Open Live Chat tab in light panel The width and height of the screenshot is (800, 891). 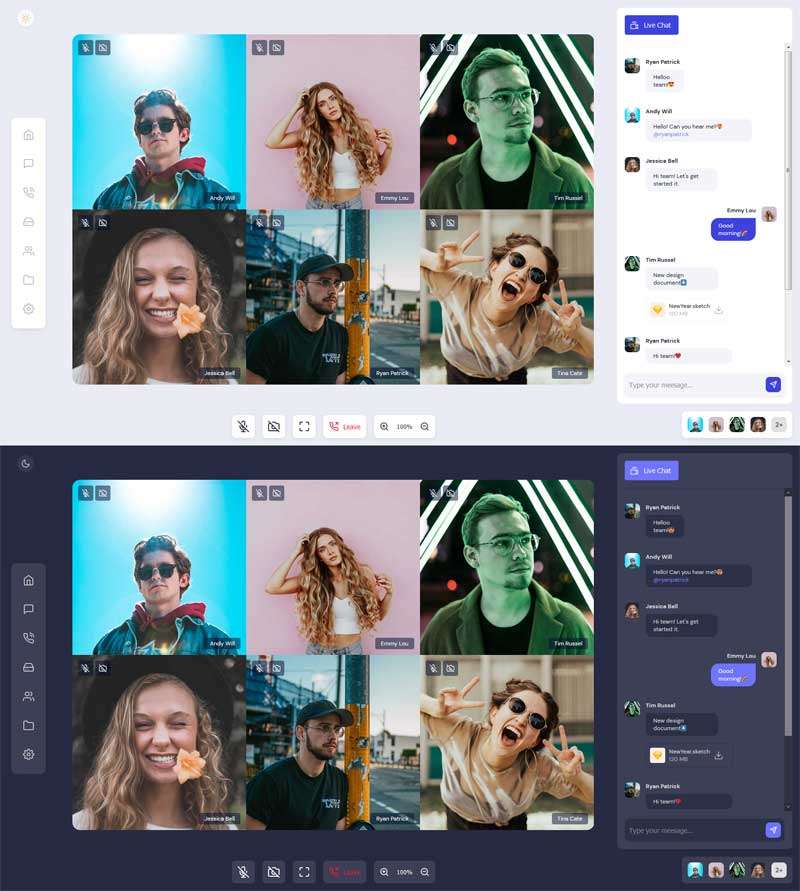click(651, 25)
